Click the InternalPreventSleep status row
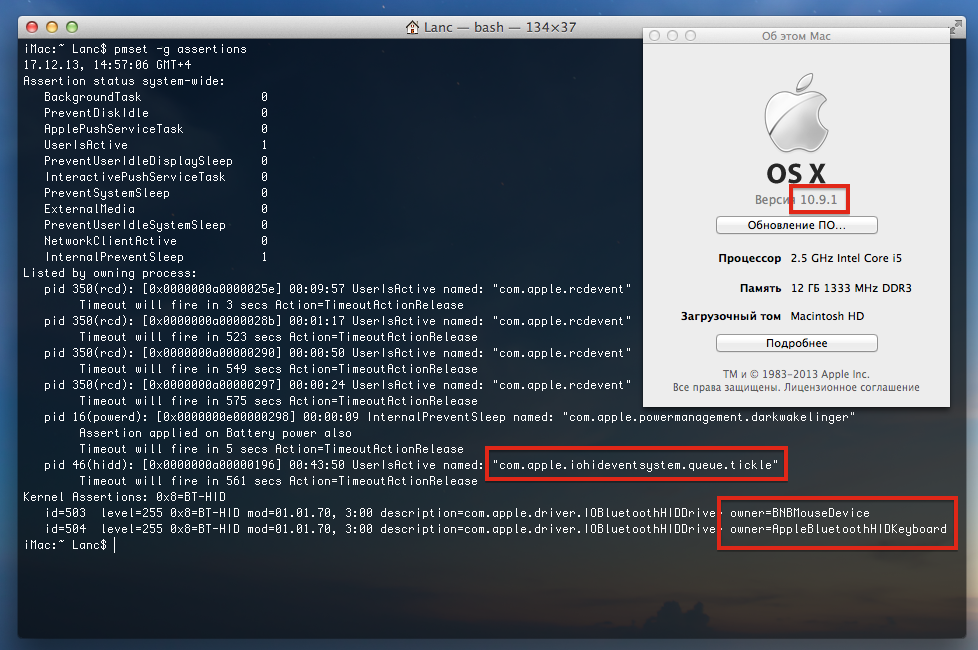This screenshot has width=978, height=650. 155,257
